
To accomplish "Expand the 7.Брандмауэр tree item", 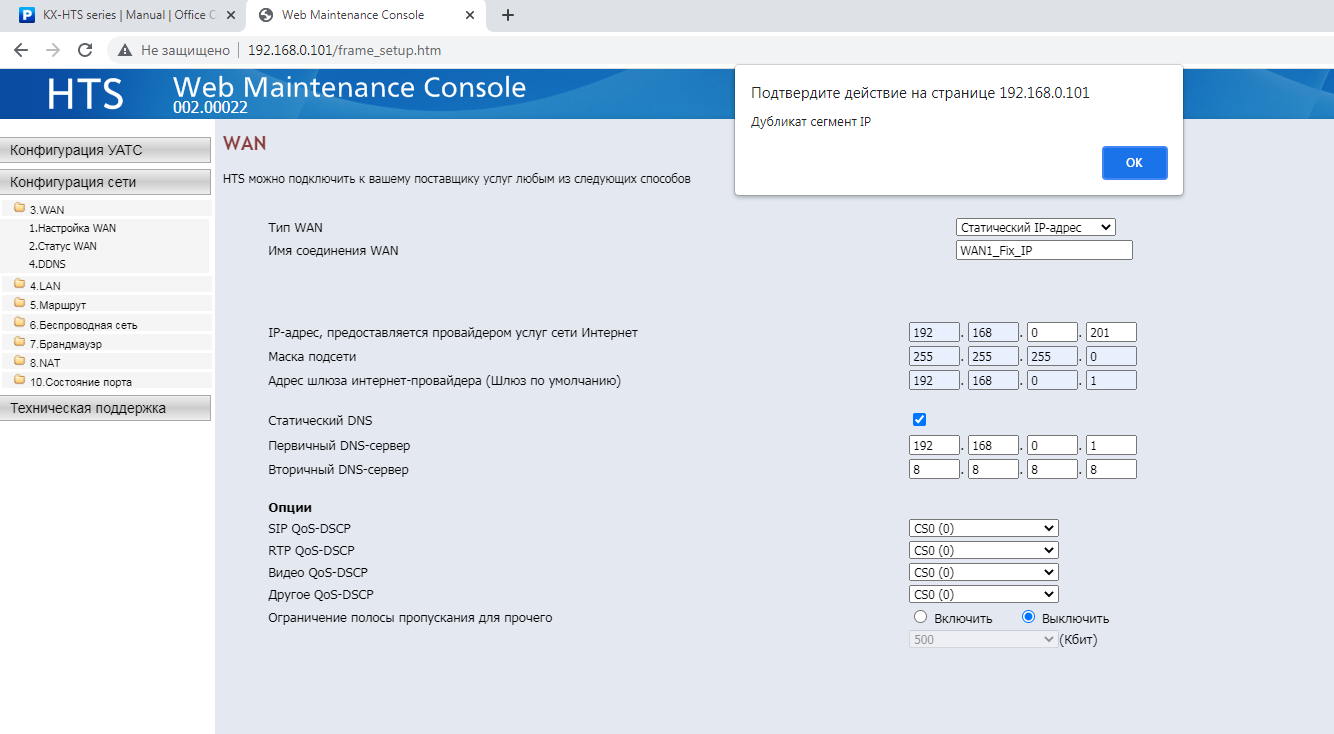I will tap(66, 344).
